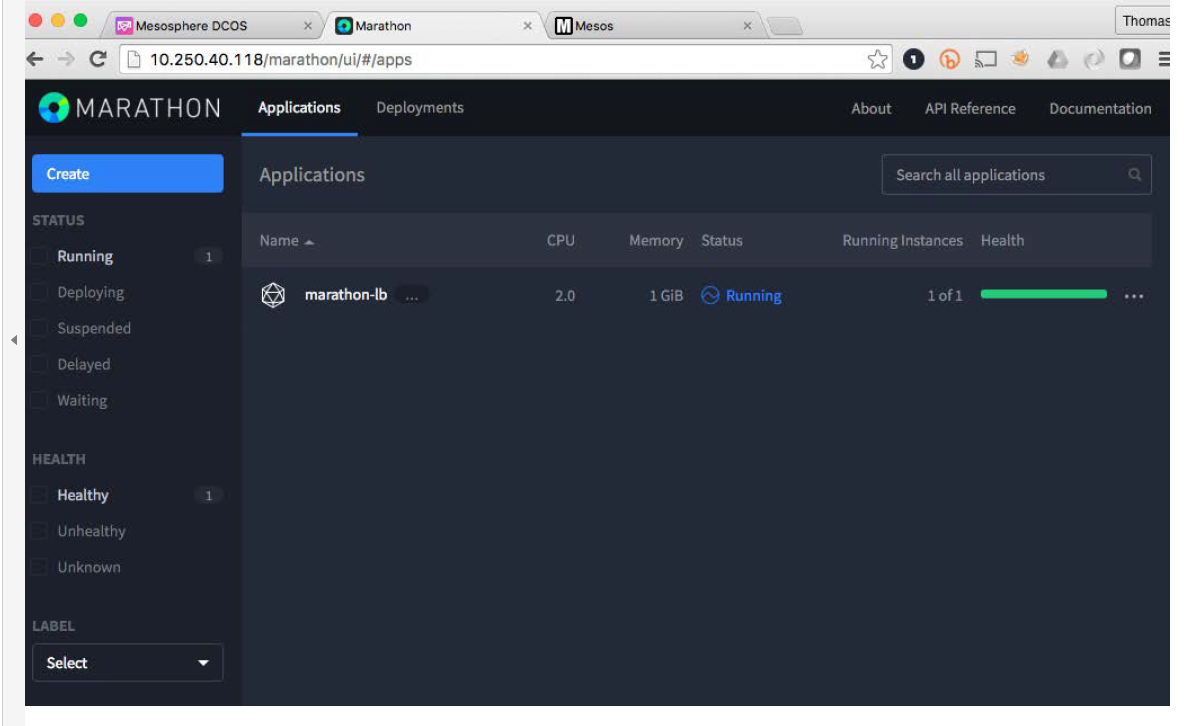Click the collapse arrow at left edge
The height and width of the screenshot is (726, 1194).
[14, 340]
